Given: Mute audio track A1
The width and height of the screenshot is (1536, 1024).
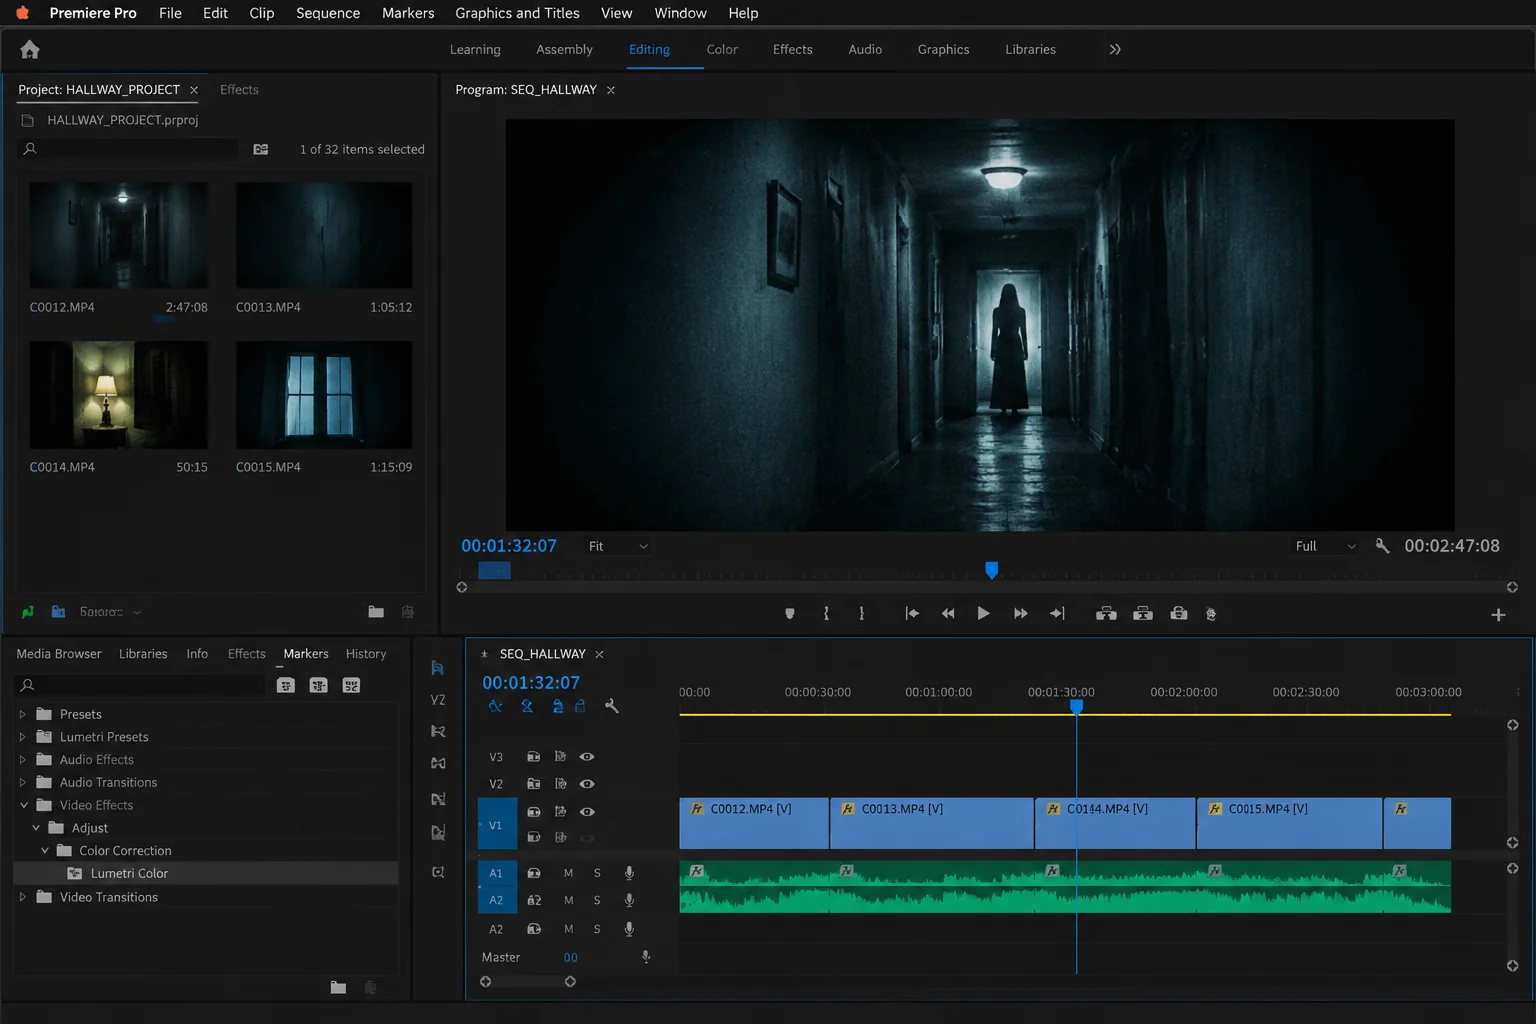Looking at the screenshot, I should (568, 872).
